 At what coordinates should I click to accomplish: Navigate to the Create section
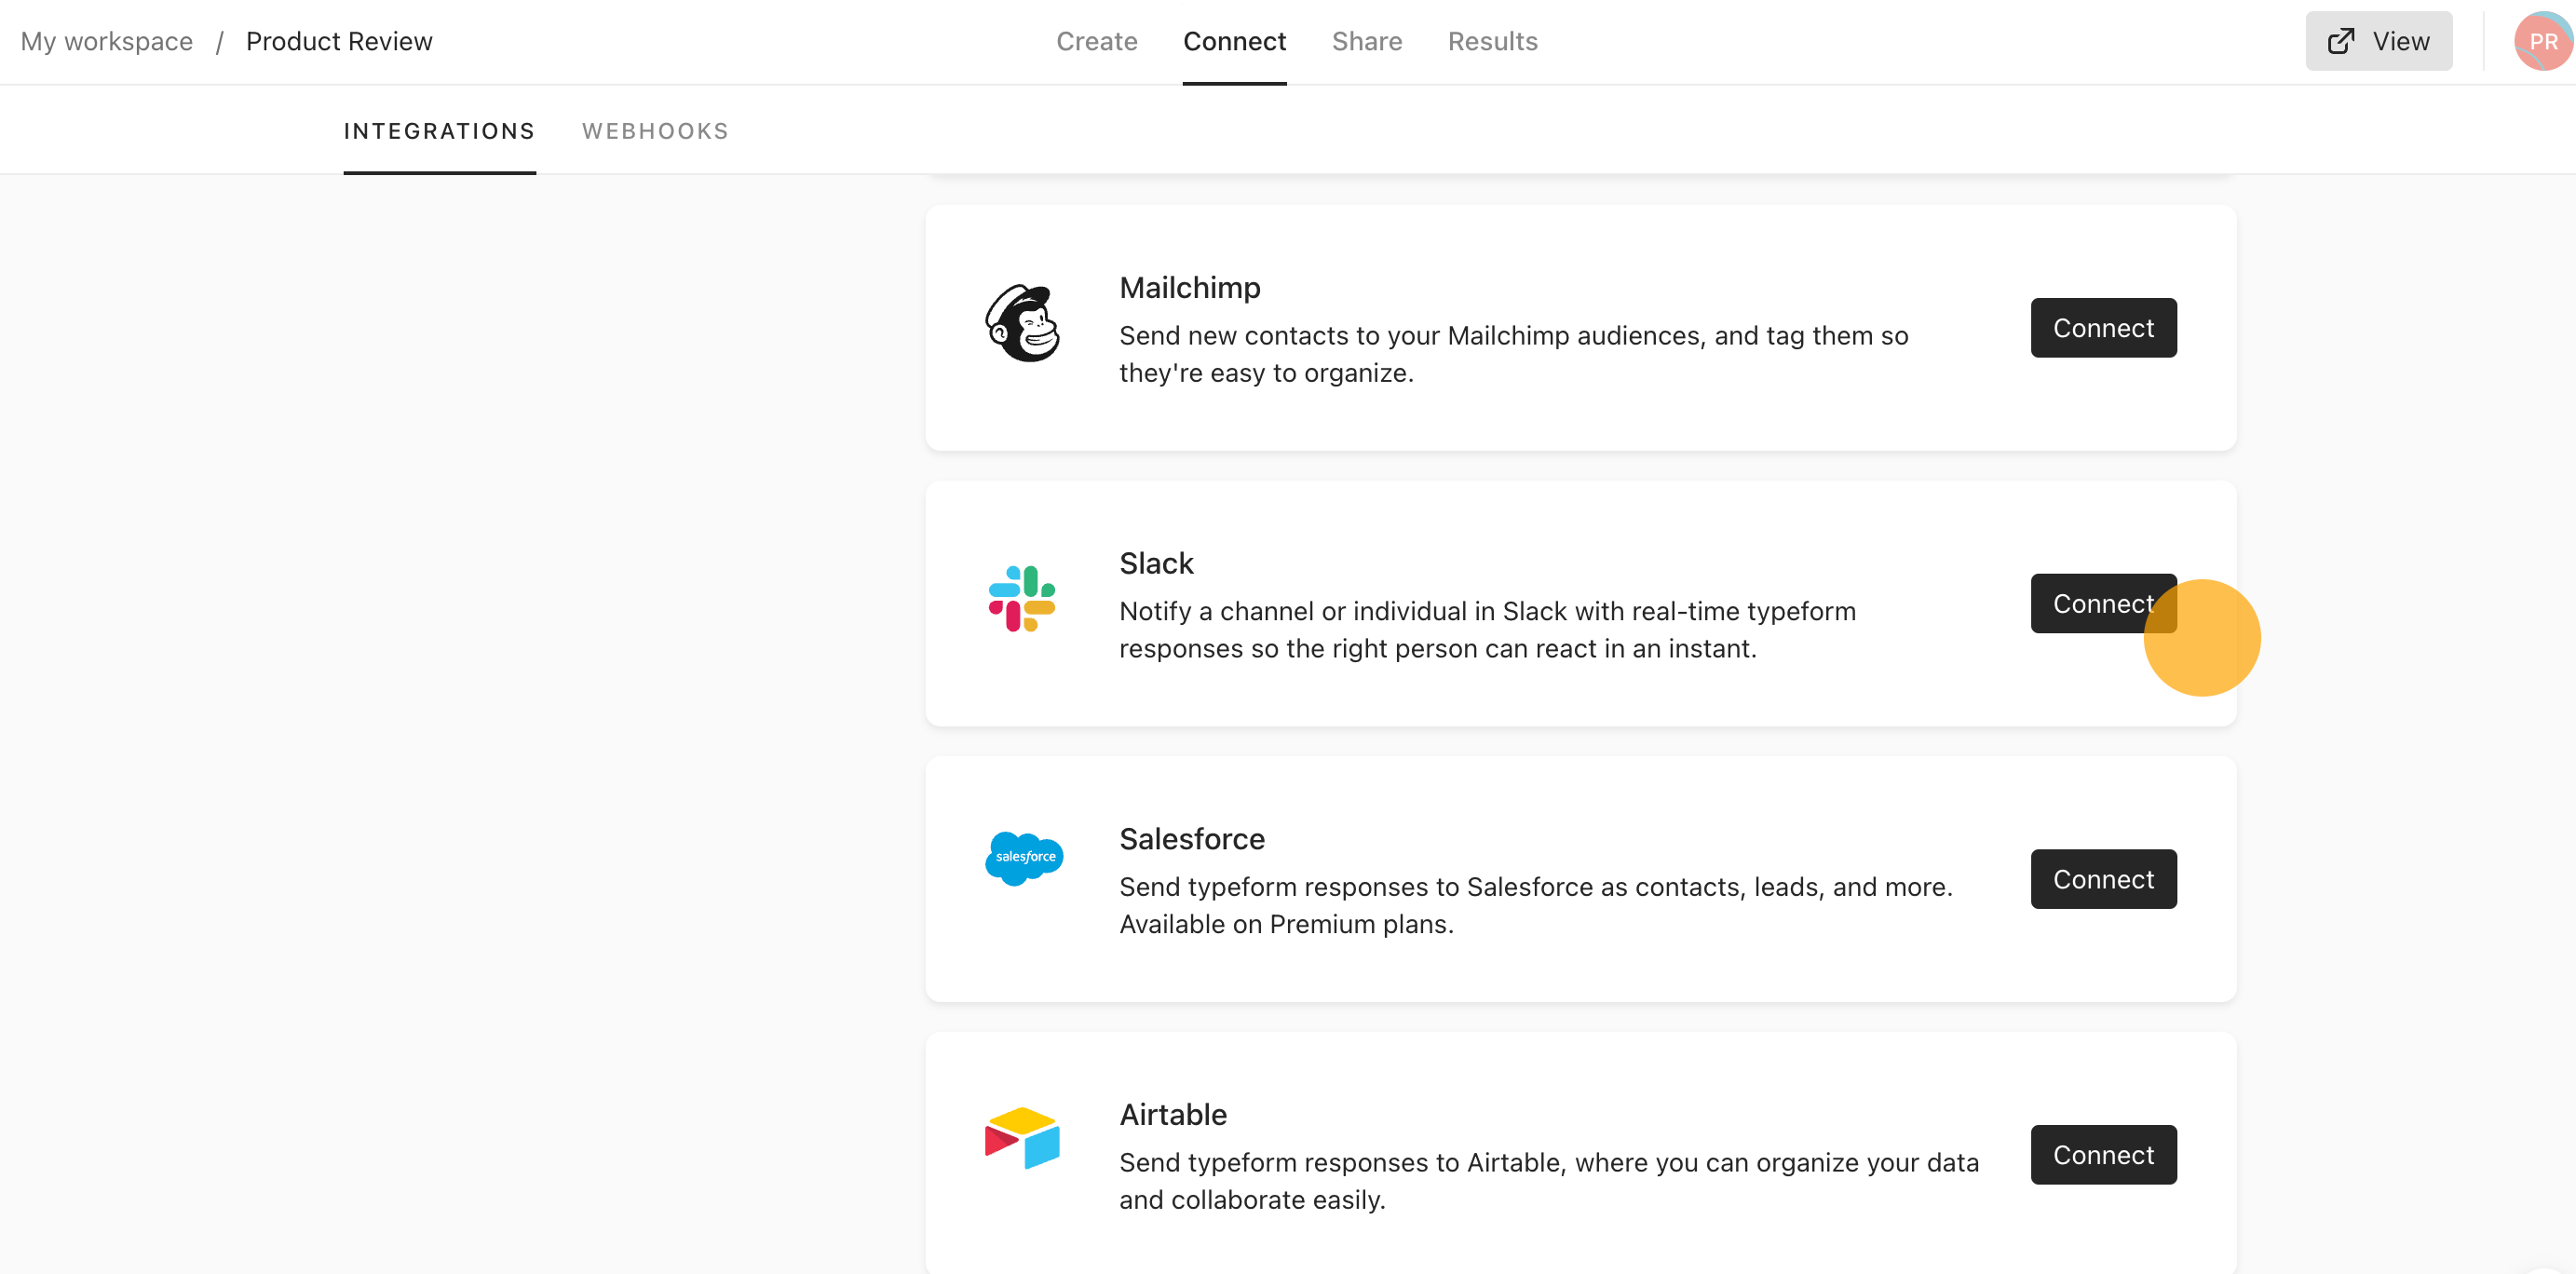click(1096, 41)
